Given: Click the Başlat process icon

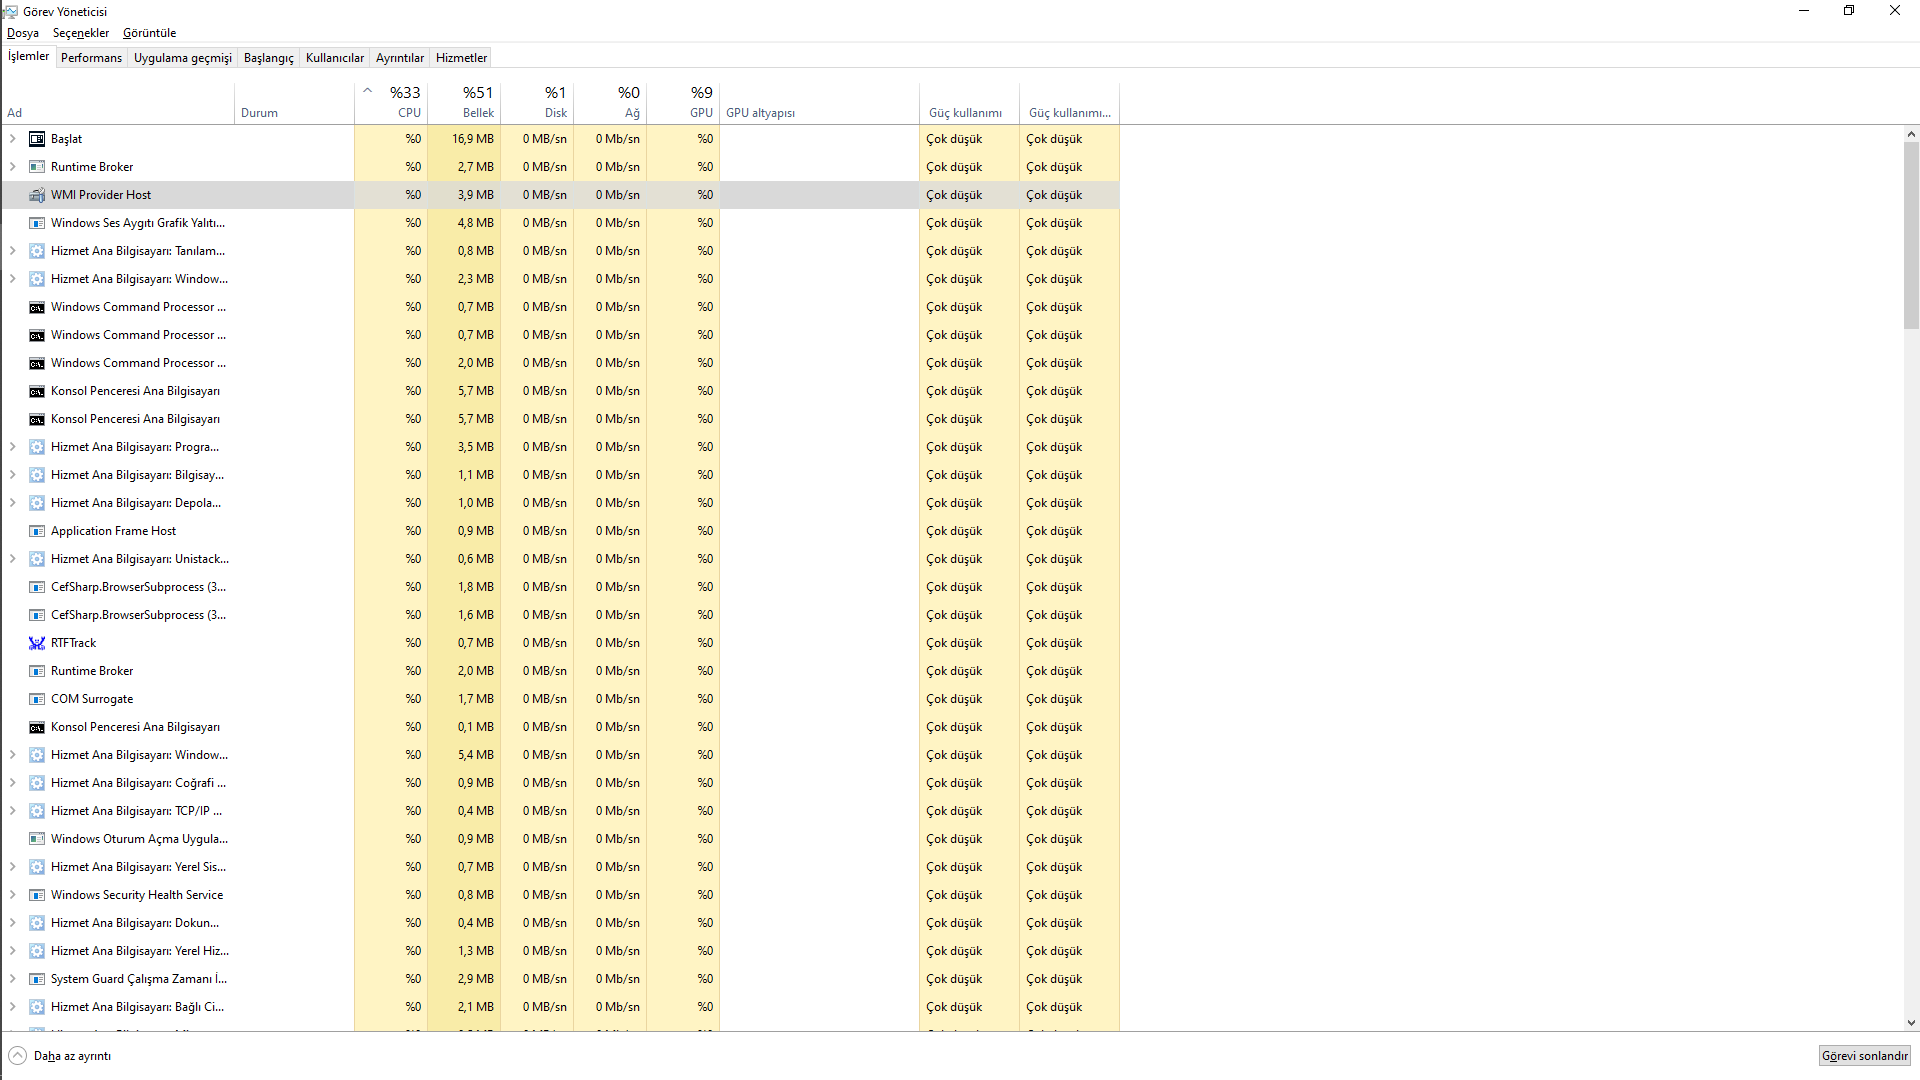Looking at the screenshot, I should pos(37,139).
